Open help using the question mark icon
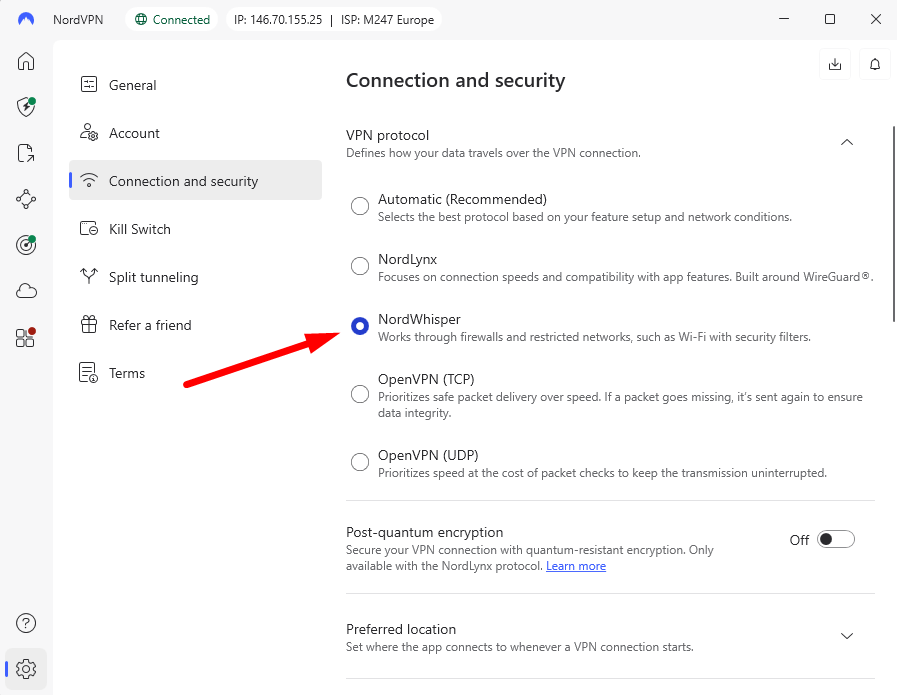 click(25, 622)
